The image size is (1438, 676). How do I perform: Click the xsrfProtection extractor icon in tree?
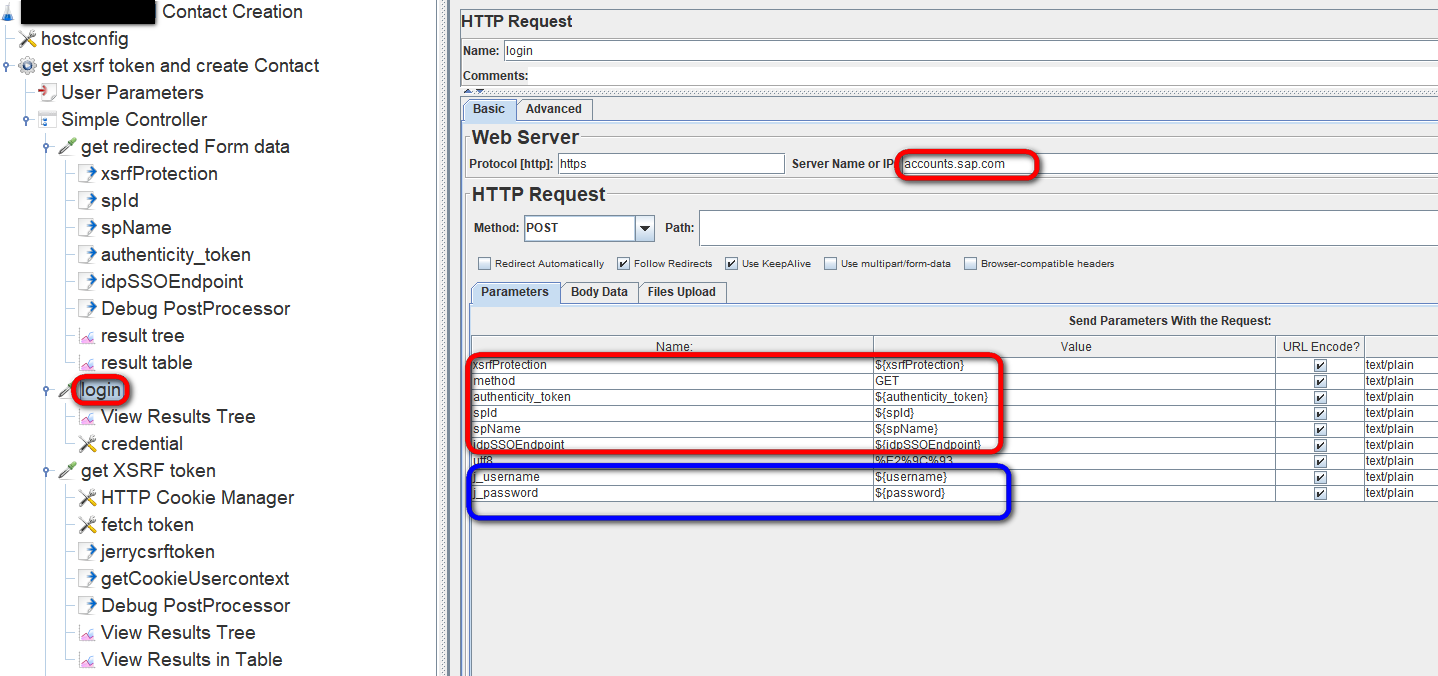tap(87, 174)
